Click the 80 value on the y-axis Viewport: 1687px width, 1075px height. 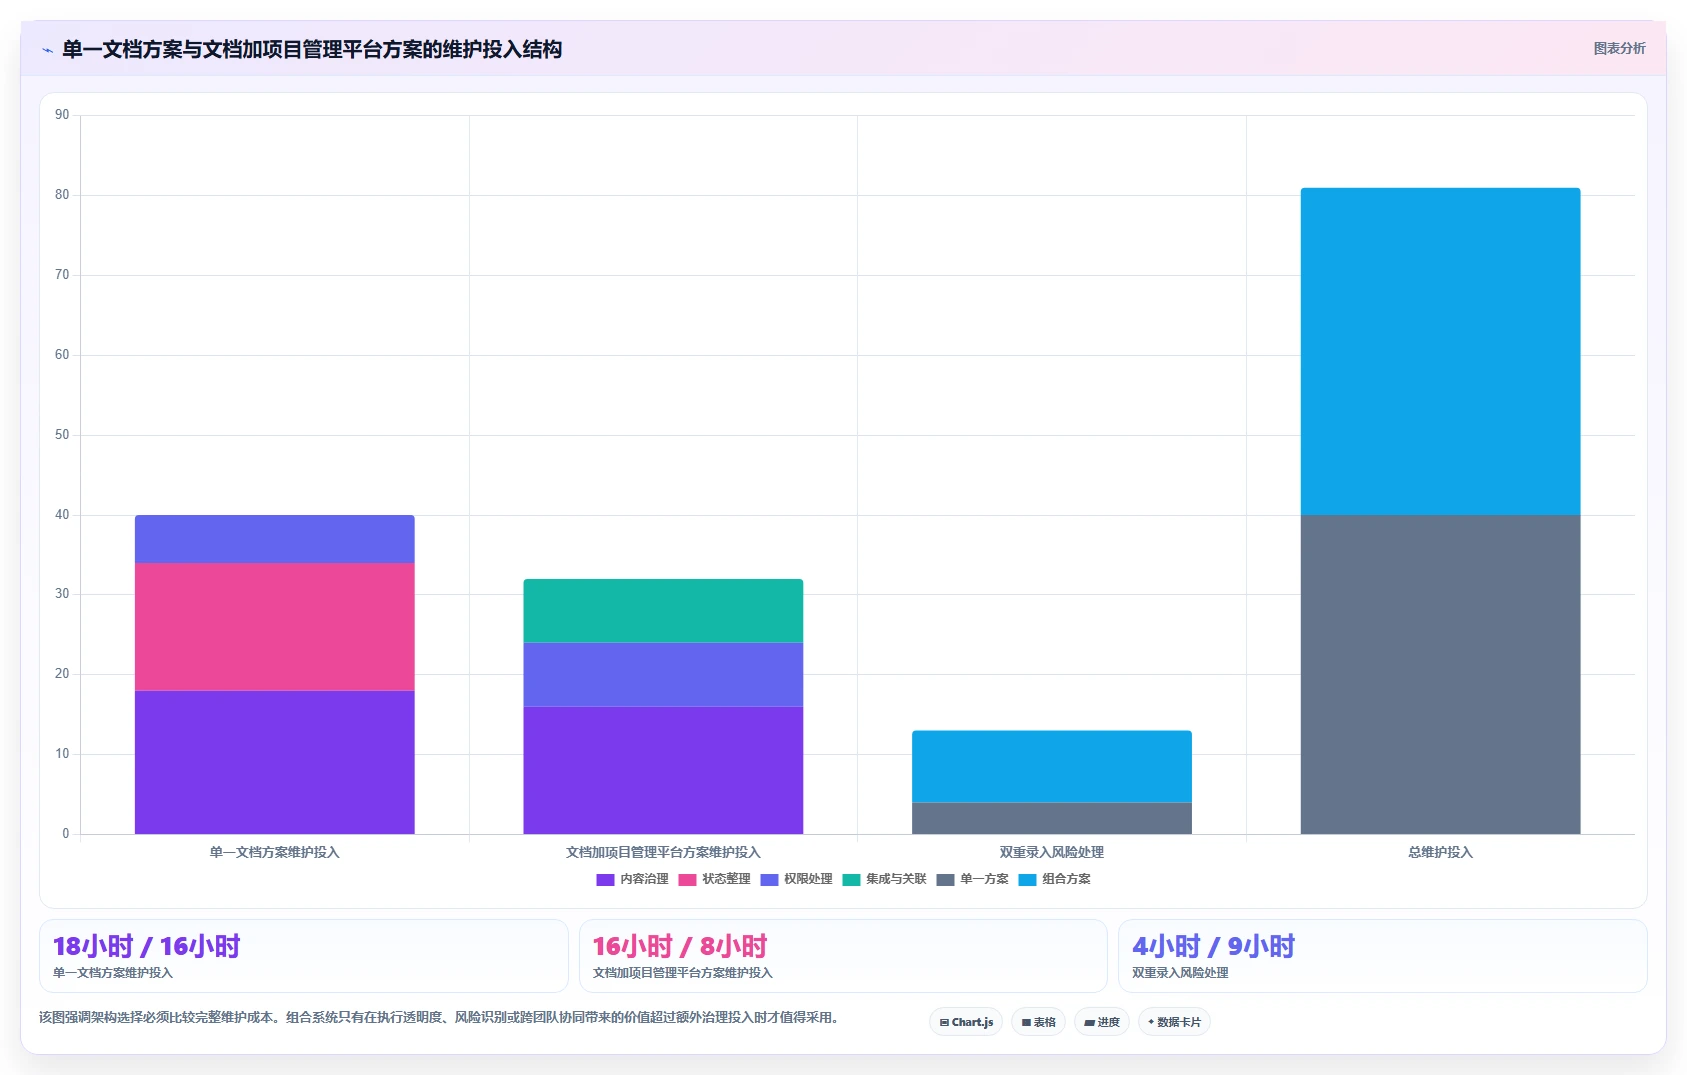pyautogui.click(x=62, y=195)
